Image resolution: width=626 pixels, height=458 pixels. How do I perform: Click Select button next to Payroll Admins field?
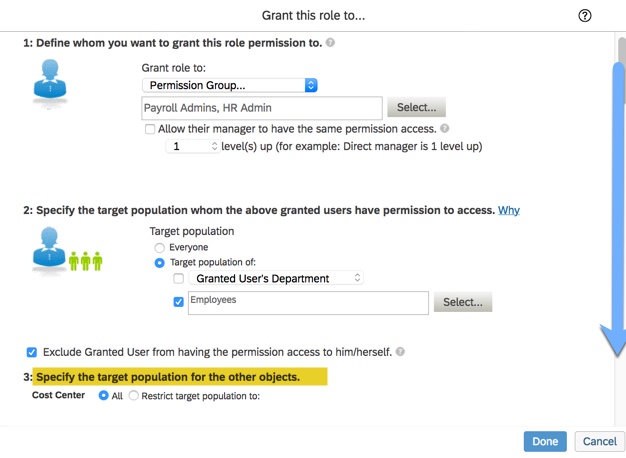[416, 107]
